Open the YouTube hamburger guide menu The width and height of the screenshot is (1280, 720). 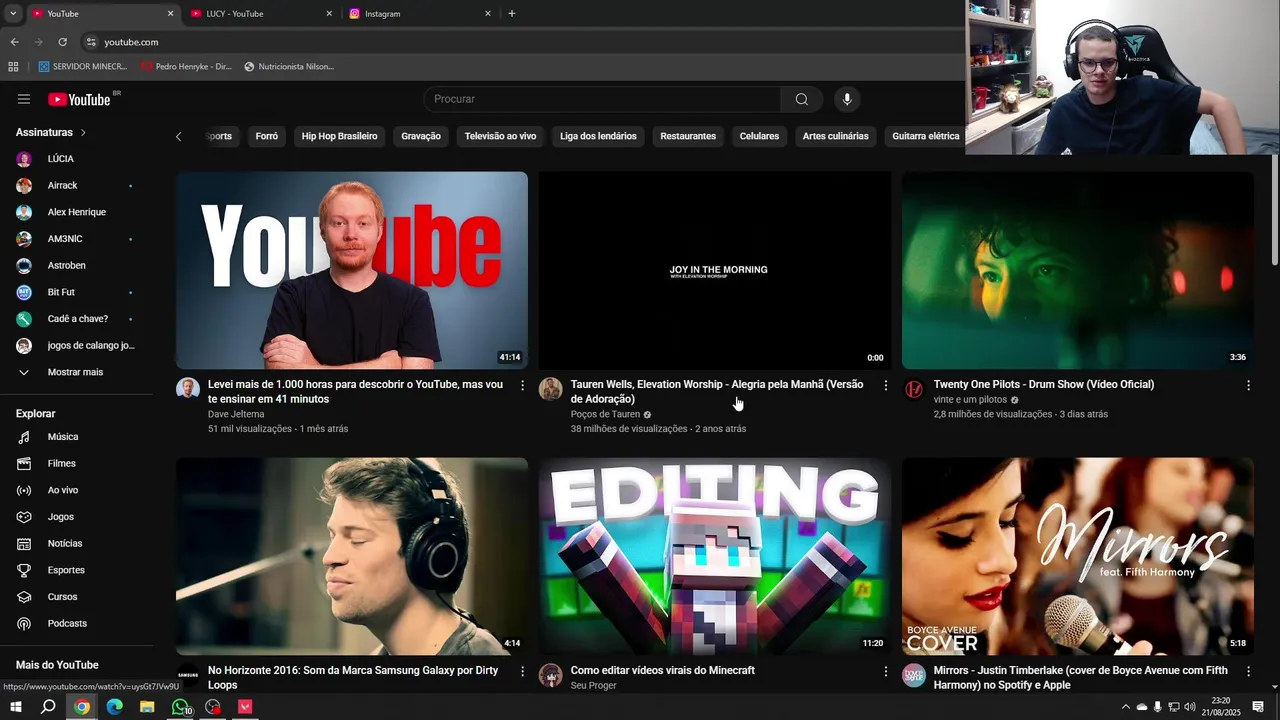[24, 99]
